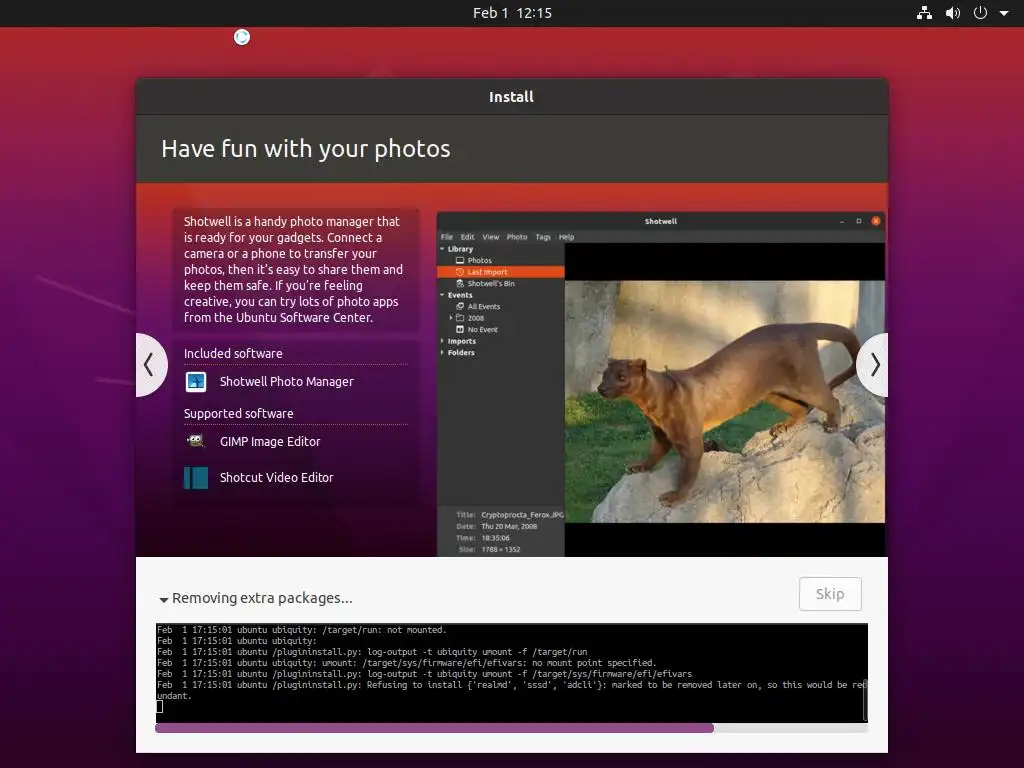Click the Shotwell window maximize button

[x=859, y=221]
